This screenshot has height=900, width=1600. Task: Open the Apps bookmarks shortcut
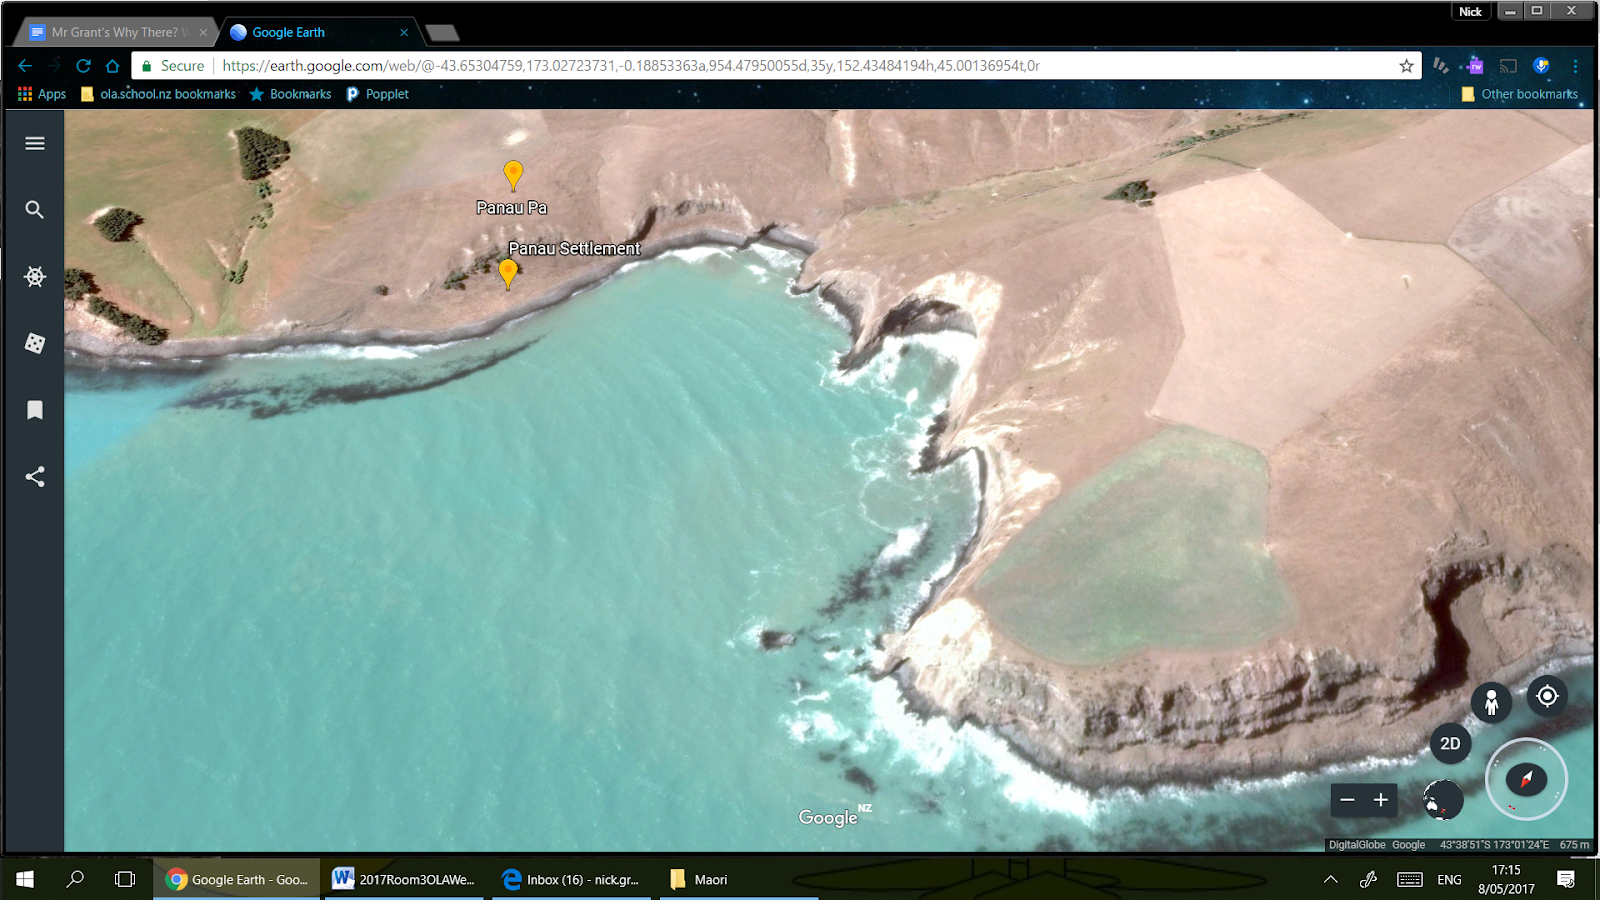click(x=42, y=94)
